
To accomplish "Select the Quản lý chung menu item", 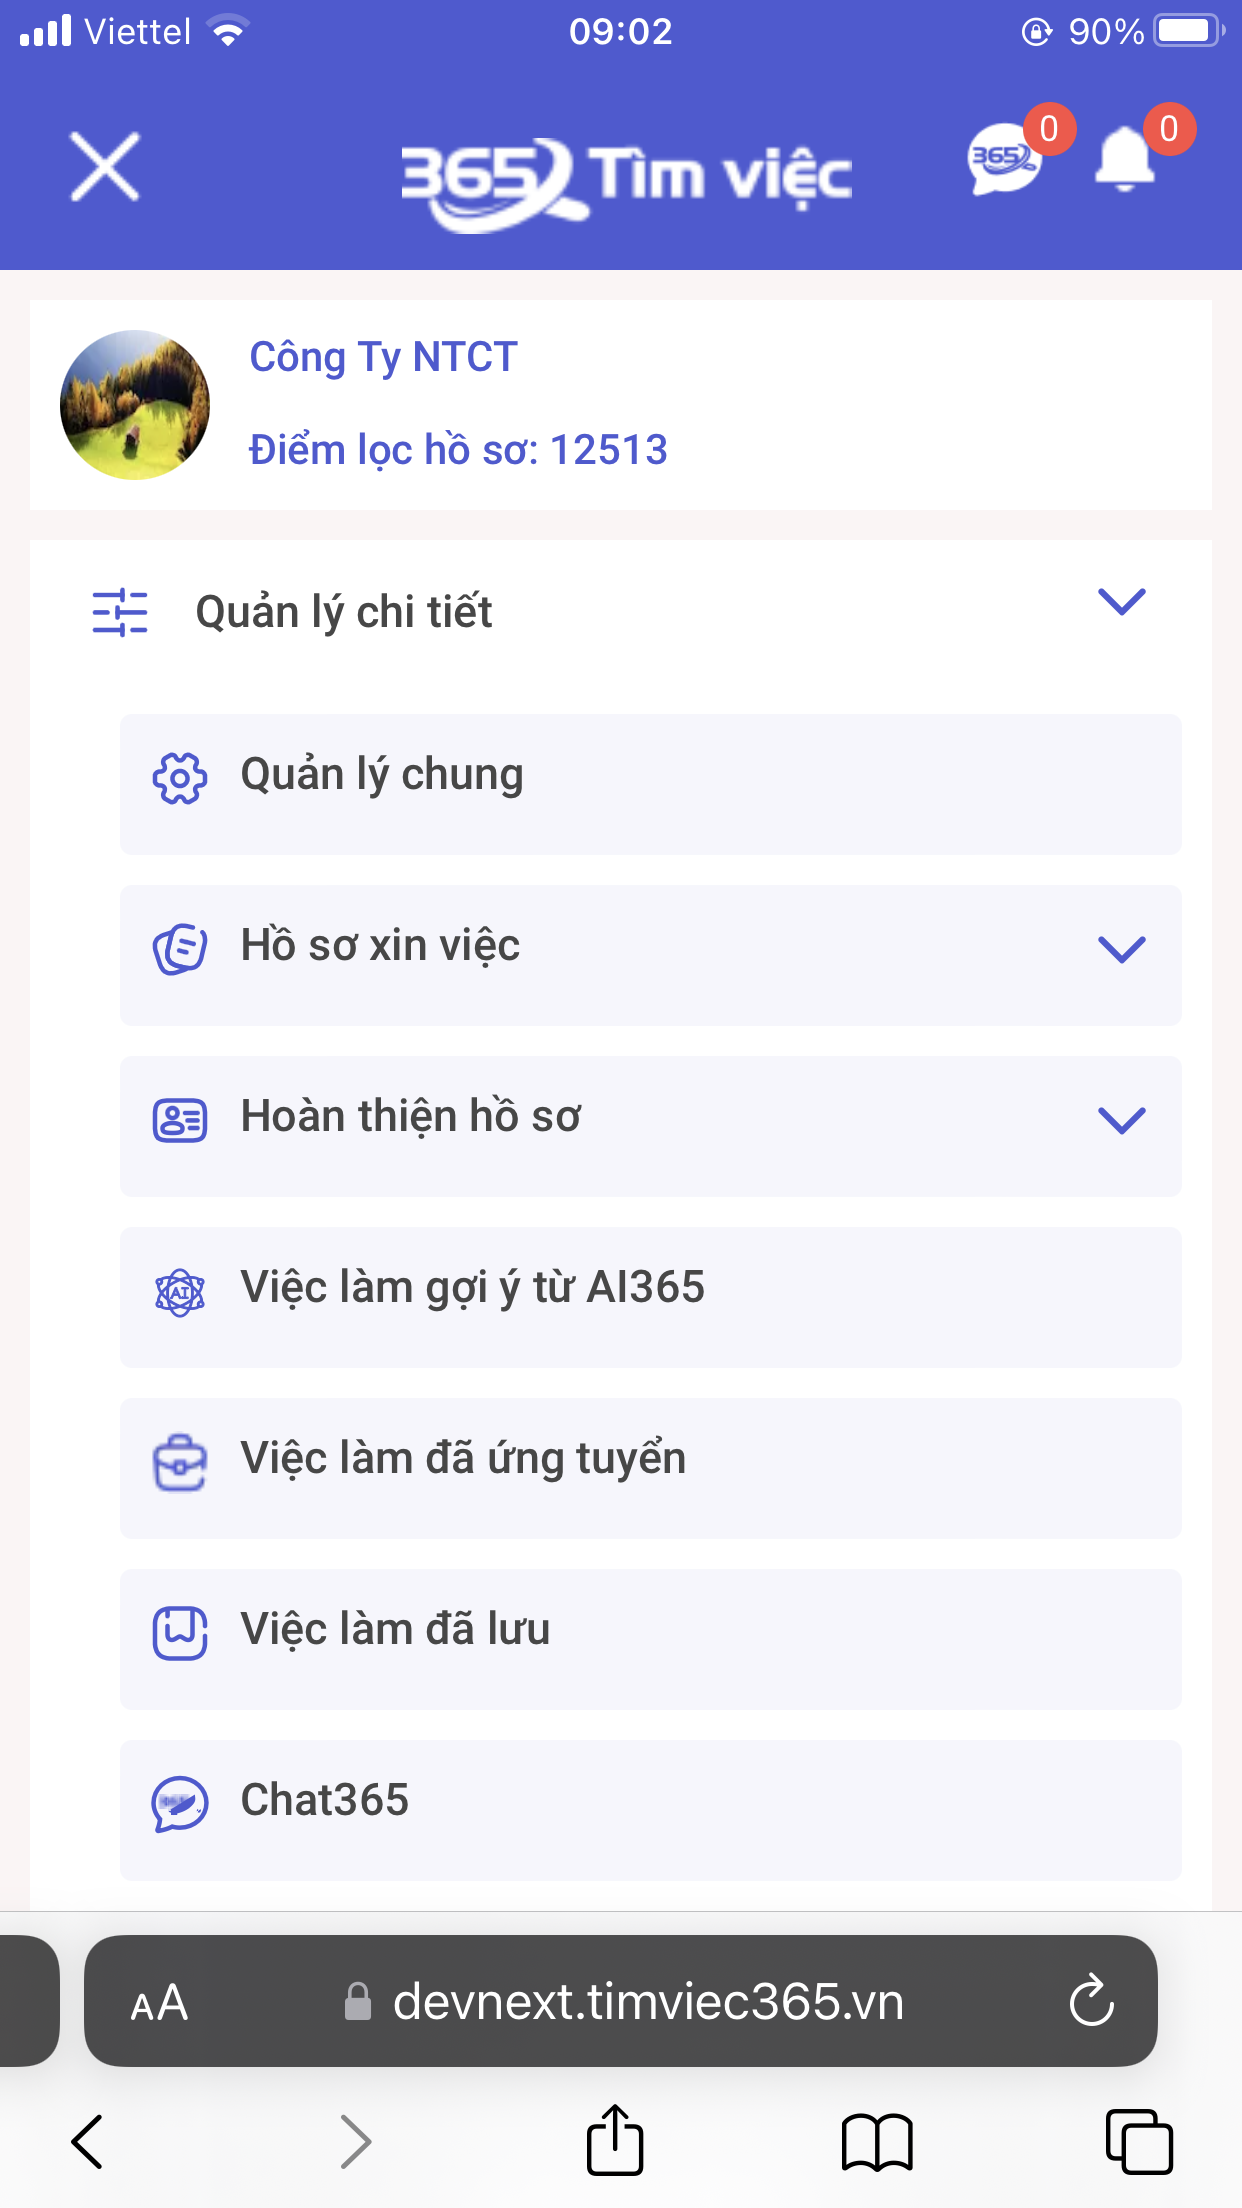I will pyautogui.click(x=651, y=784).
